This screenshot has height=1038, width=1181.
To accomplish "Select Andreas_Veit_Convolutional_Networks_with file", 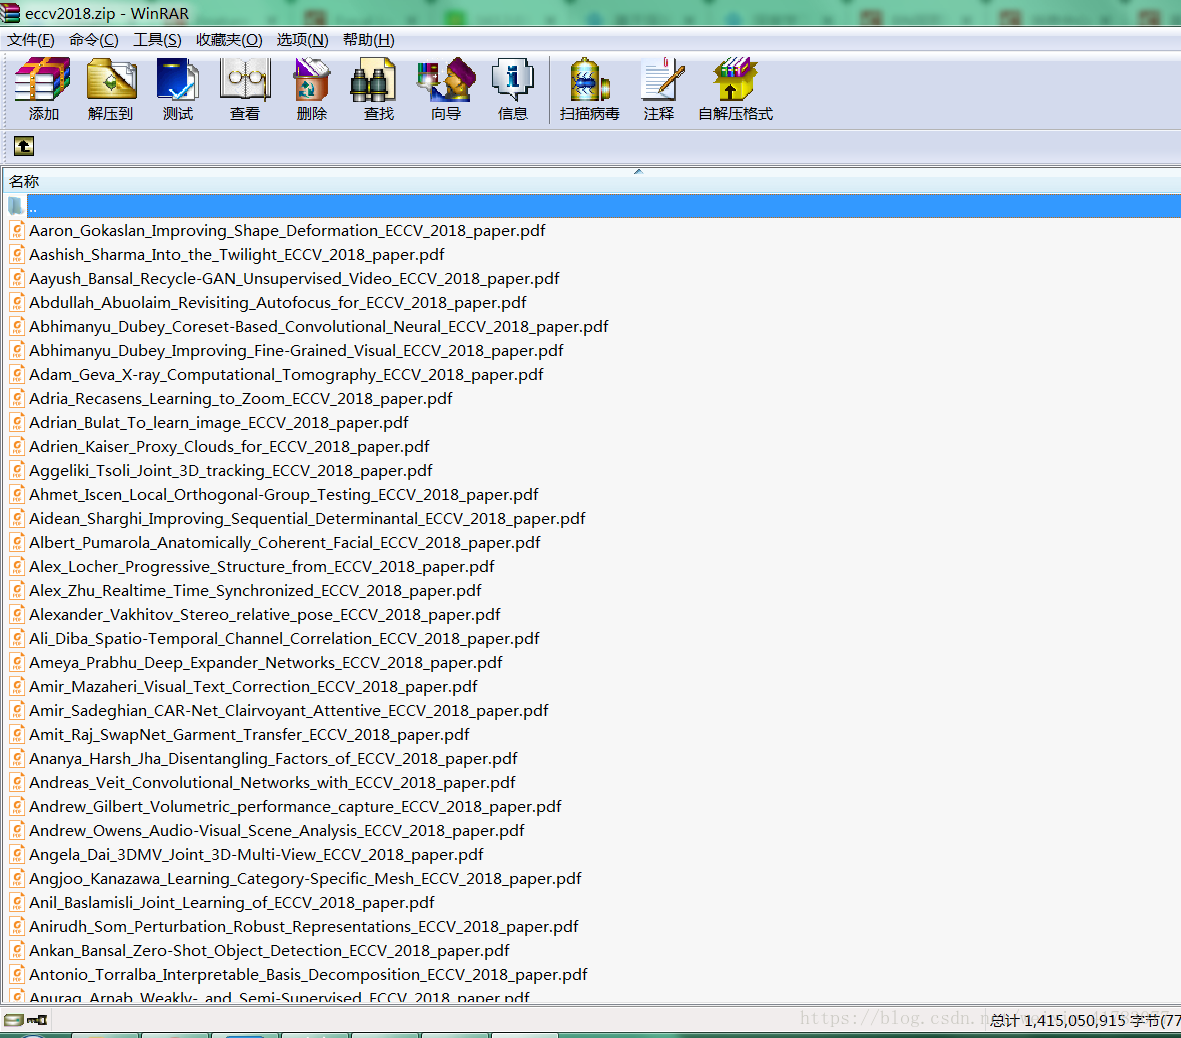I will click(x=273, y=783).
